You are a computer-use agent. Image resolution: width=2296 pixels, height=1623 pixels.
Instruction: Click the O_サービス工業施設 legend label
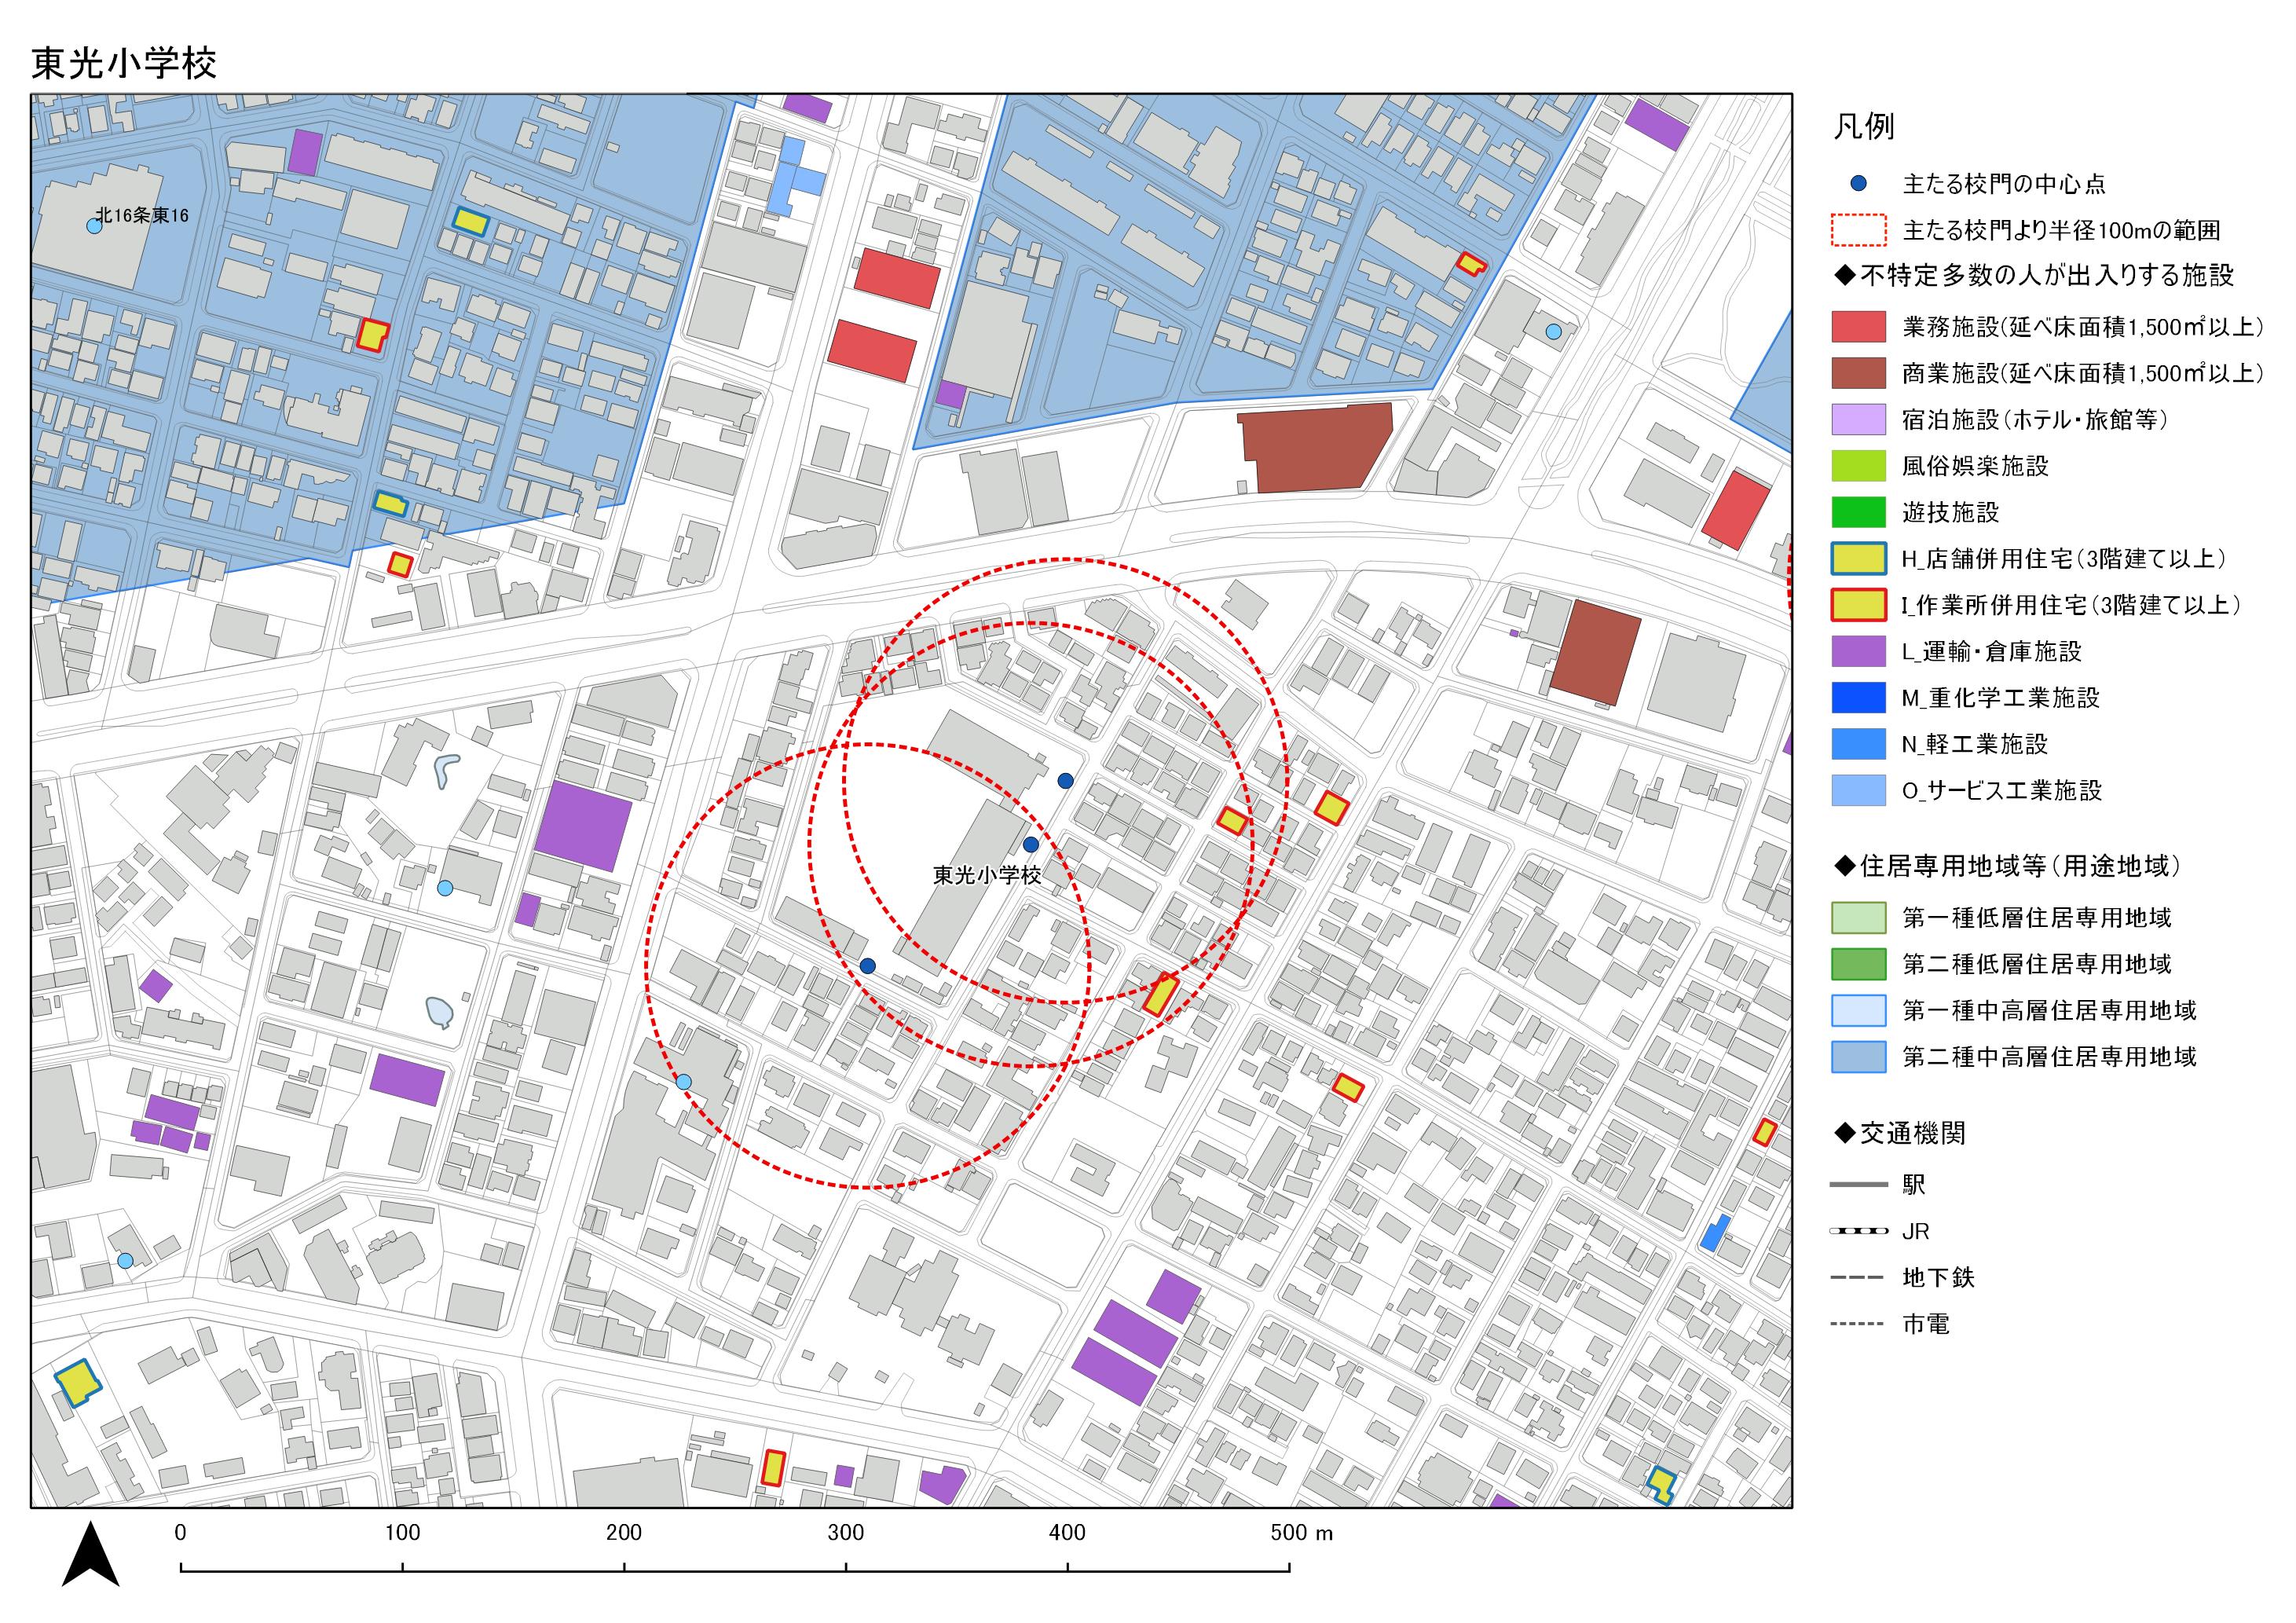[2002, 791]
